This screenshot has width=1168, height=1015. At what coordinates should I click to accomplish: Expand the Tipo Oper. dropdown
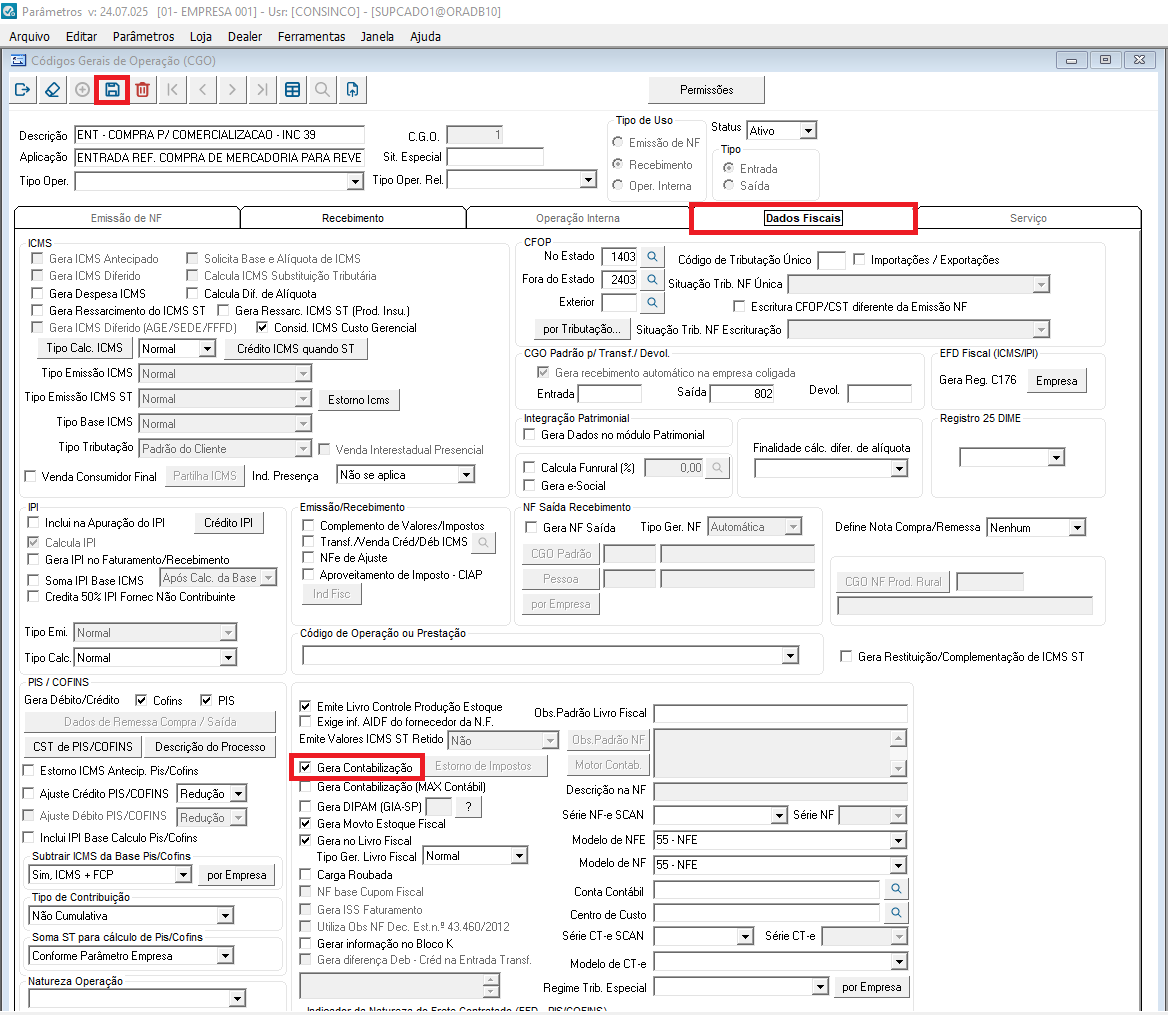pos(355,181)
